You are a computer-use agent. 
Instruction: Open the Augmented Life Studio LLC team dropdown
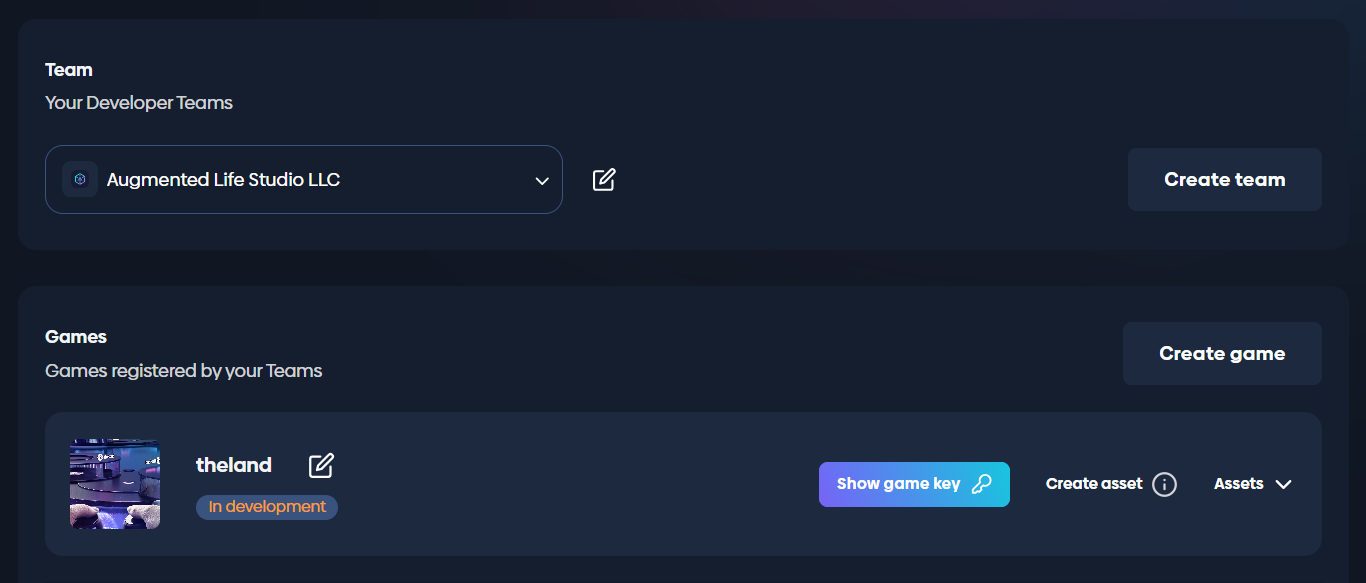pos(303,180)
